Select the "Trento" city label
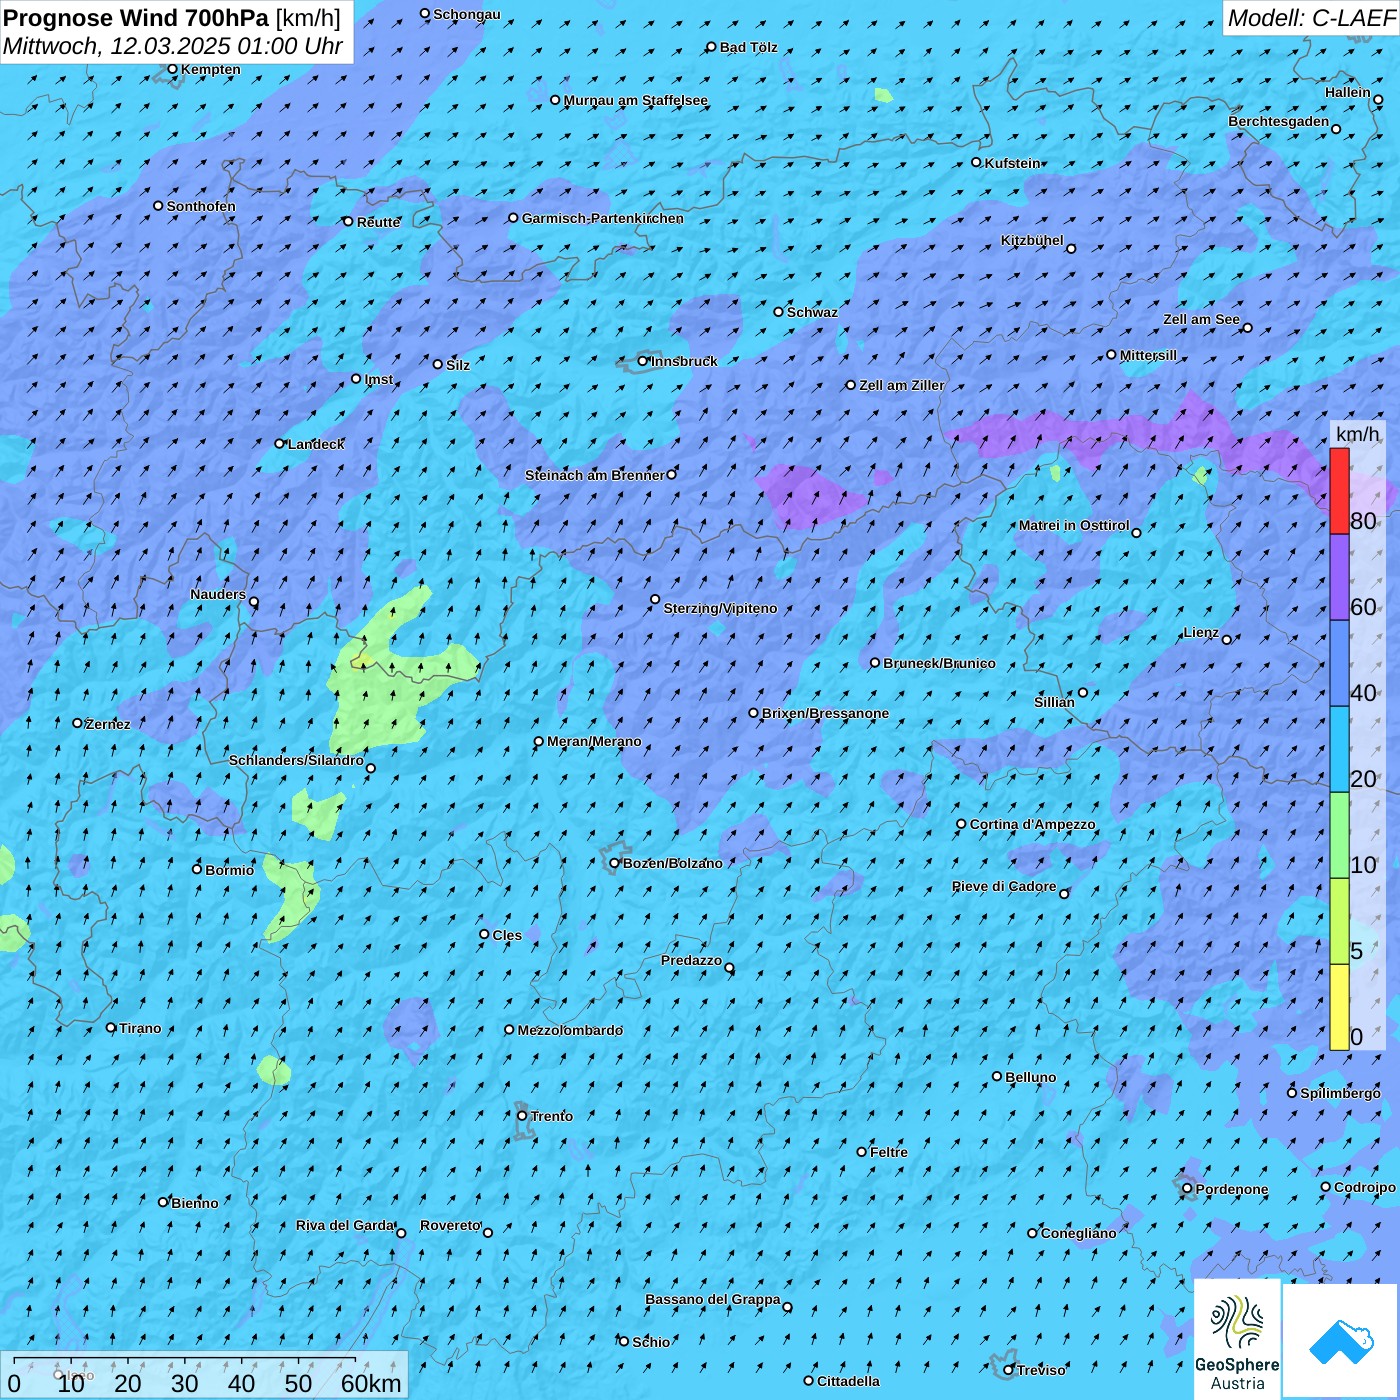The width and height of the screenshot is (1400, 1400). tap(552, 1116)
